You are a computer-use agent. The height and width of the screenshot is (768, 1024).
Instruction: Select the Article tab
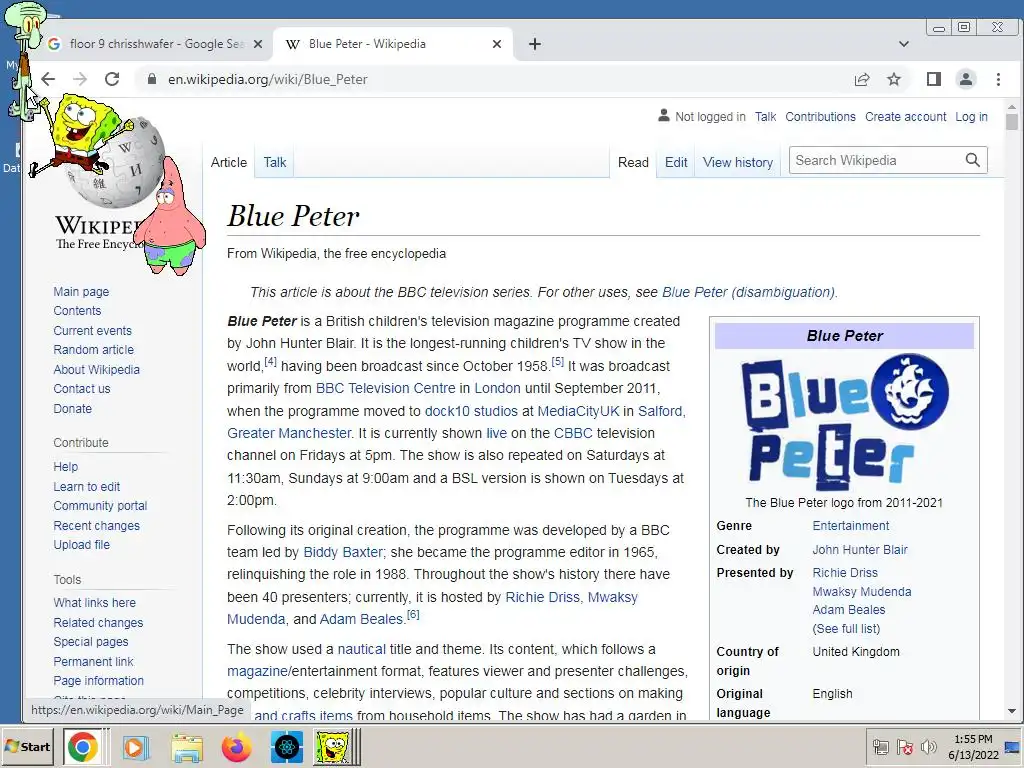[229, 162]
